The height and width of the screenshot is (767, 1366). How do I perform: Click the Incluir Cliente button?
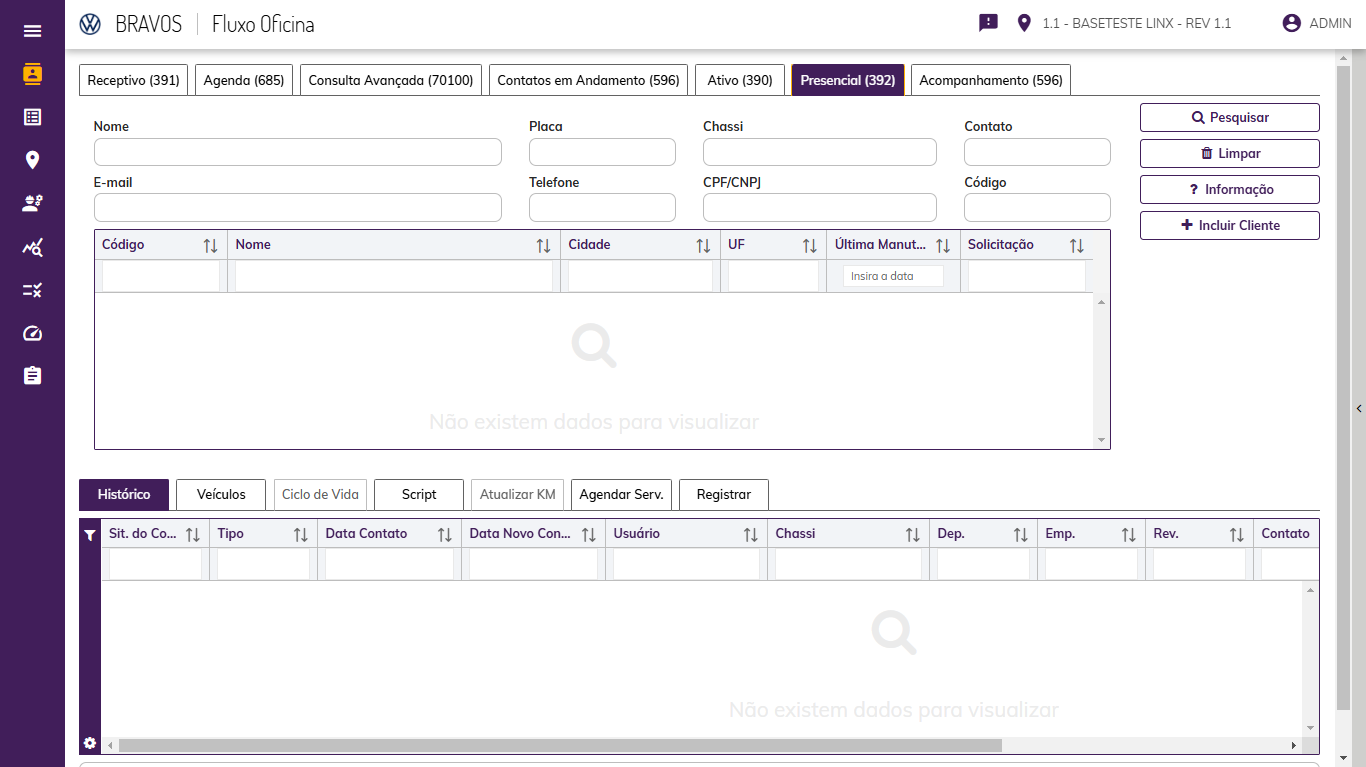(1229, 226)
